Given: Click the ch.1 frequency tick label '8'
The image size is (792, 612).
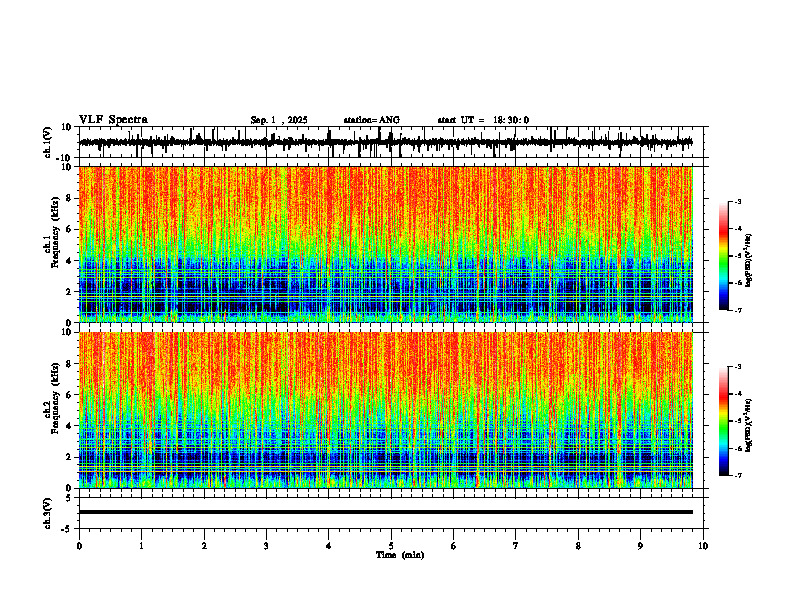Looking at the screenshot, I should 70,198.
